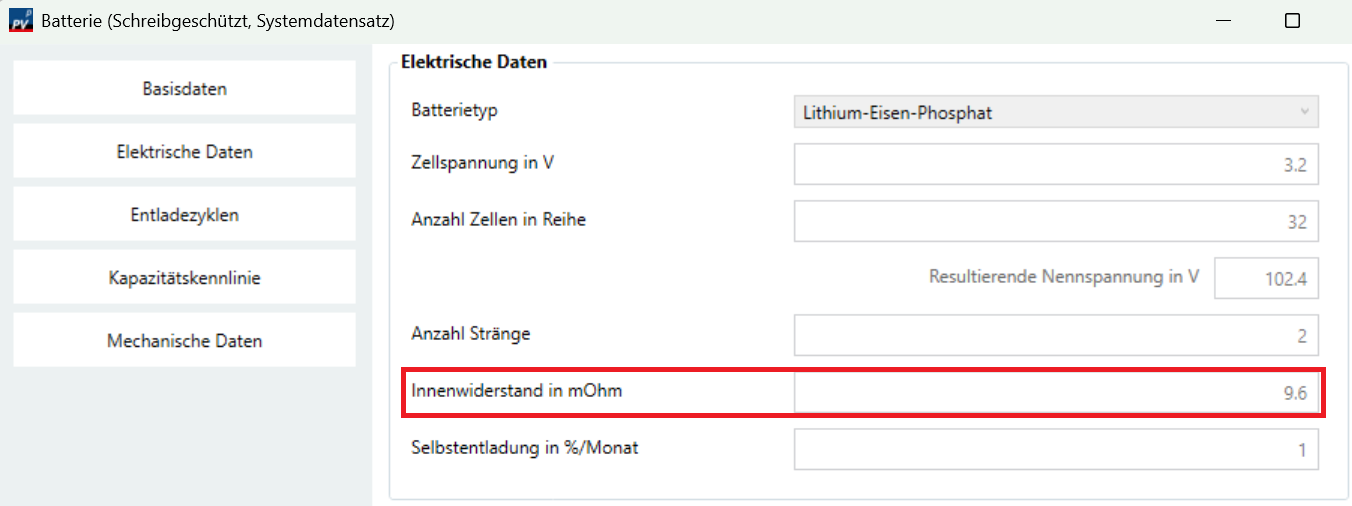Screen dimensions: 1352x506
Task: Minimize the Batterie window
Action: (1225, 21)
